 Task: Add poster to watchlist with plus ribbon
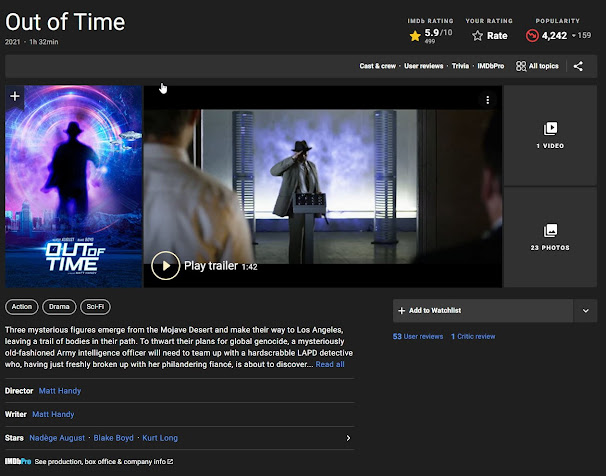15,96
